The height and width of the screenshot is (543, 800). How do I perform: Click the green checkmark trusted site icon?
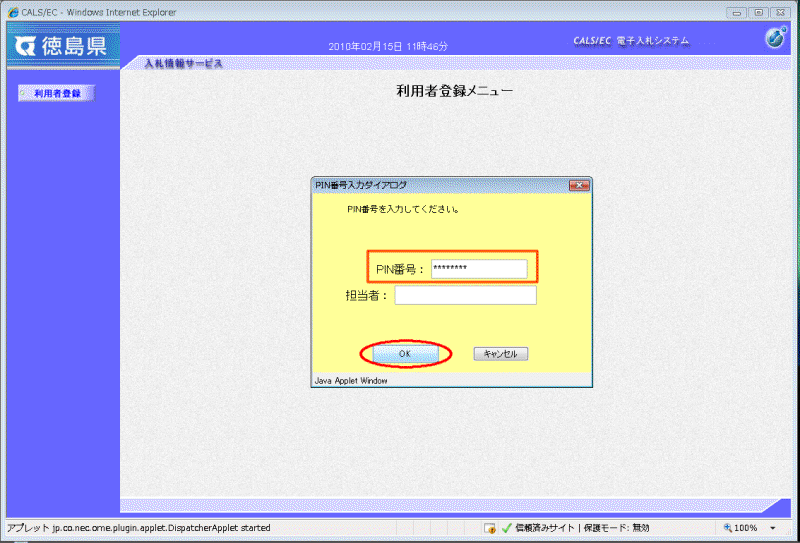(507, 527)
